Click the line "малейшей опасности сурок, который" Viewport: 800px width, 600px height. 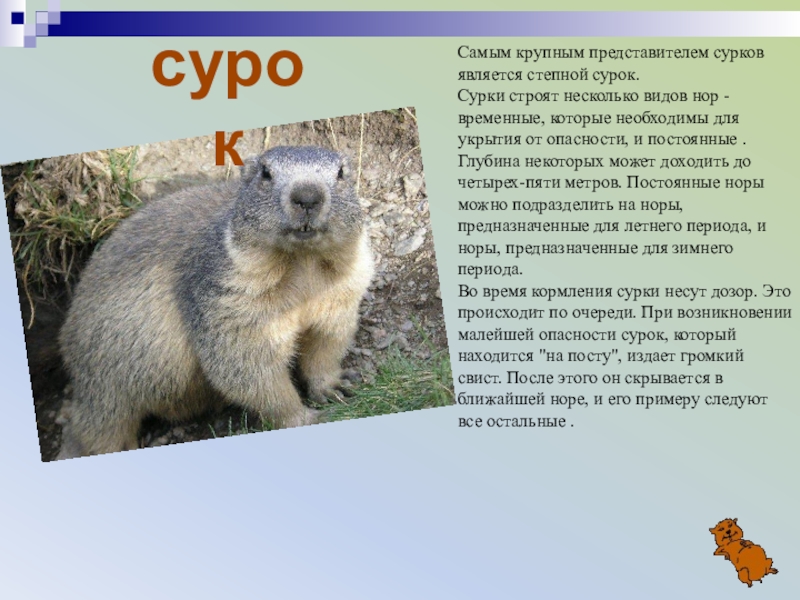(x=597, y=335)
